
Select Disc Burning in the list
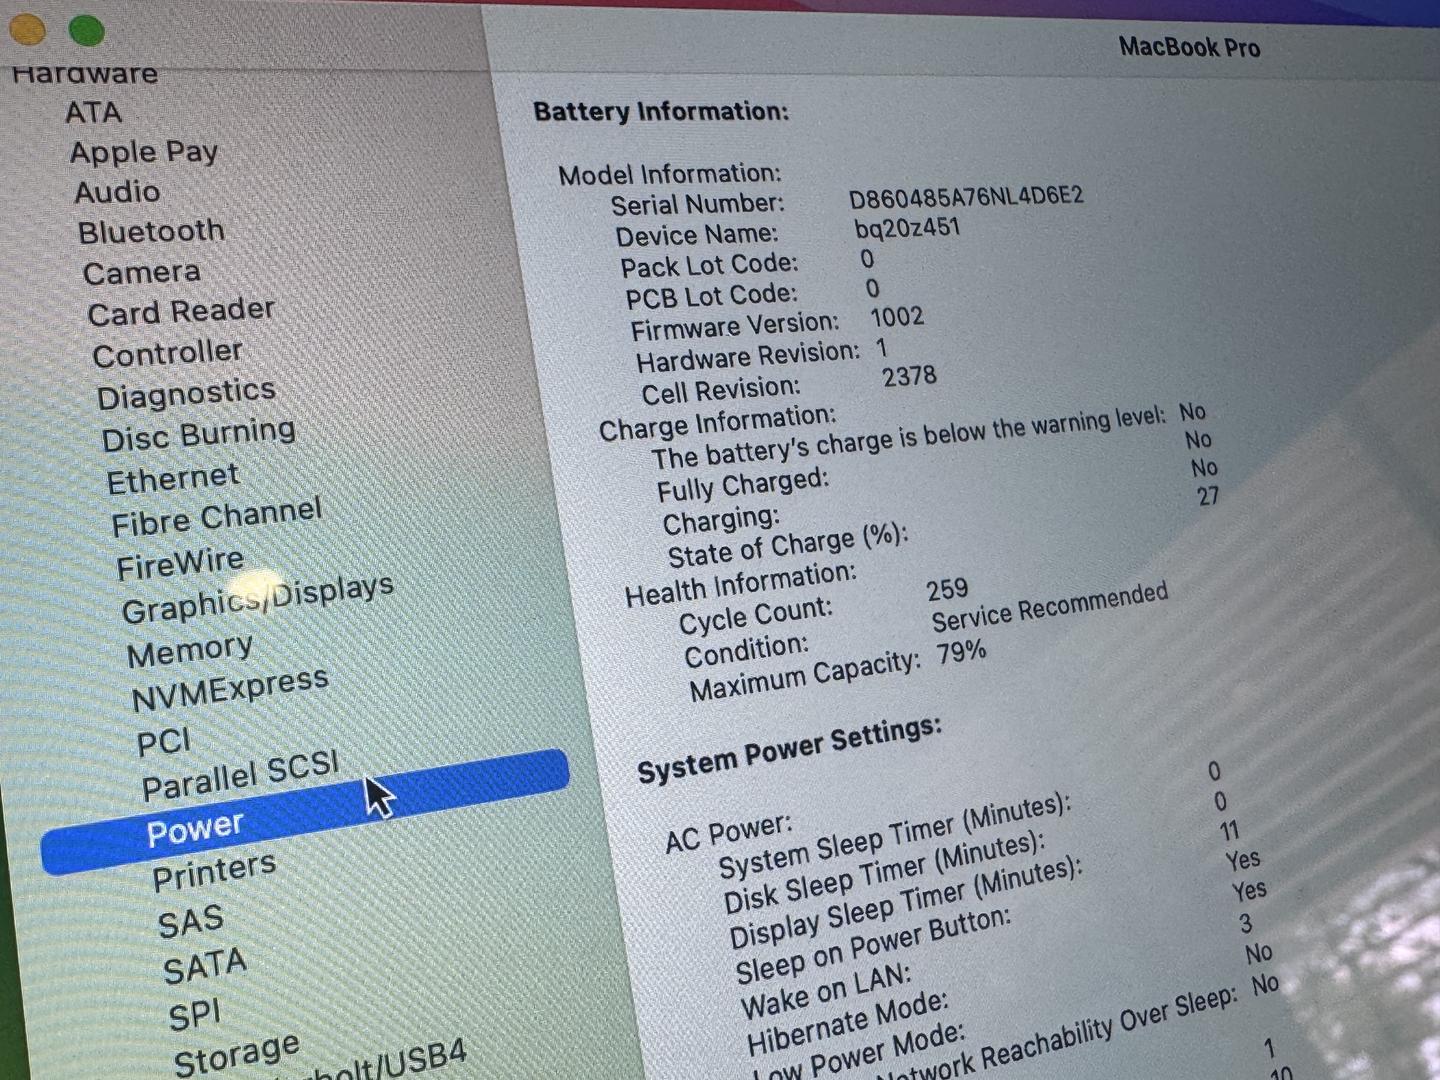click(198, 436)
